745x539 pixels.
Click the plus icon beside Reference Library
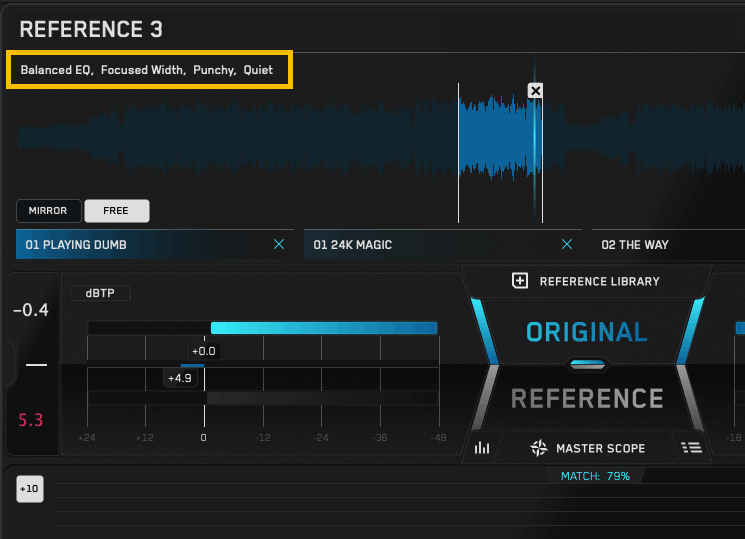pos(520,280)
